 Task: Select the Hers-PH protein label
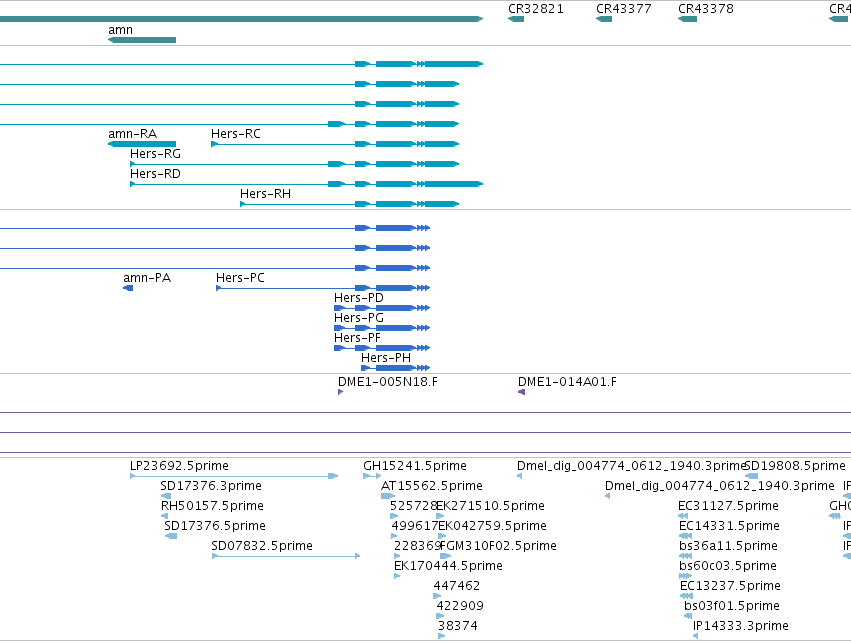386,358
